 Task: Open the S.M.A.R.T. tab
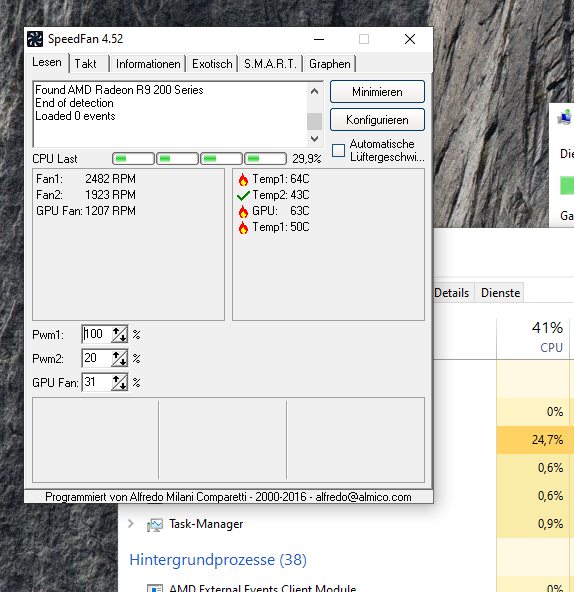tap(270, 64)
